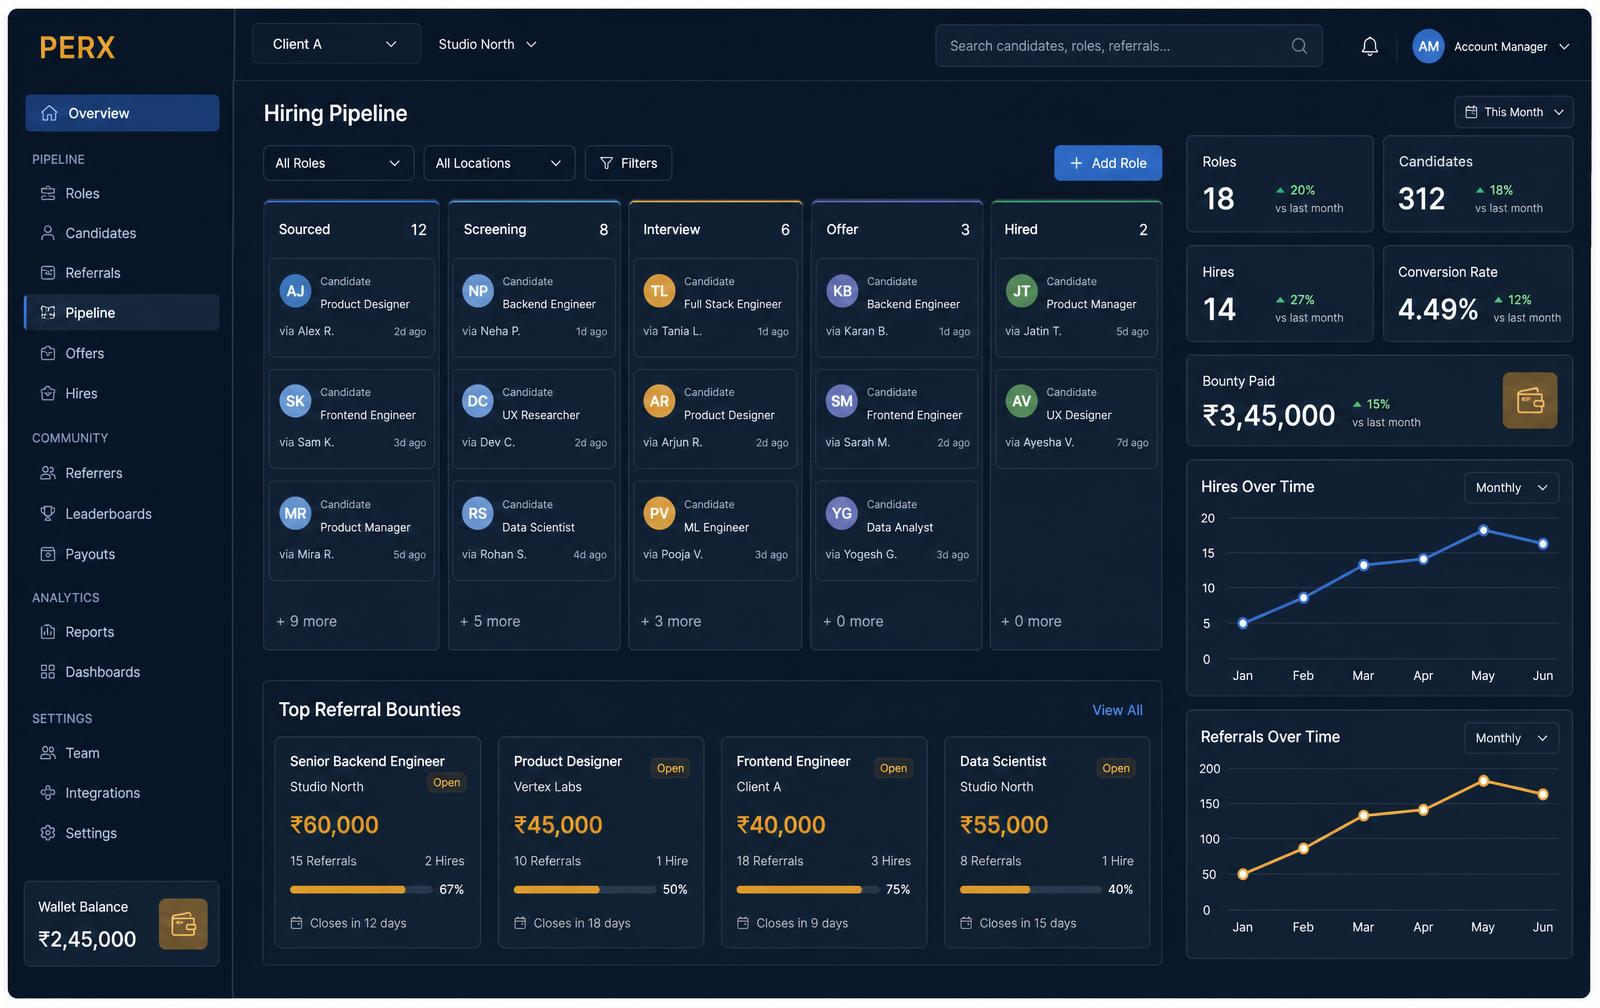Click the candidate search field
Image resolution: width=1600 pixels, height=1008 pixels.
[x=1129, y=46]
